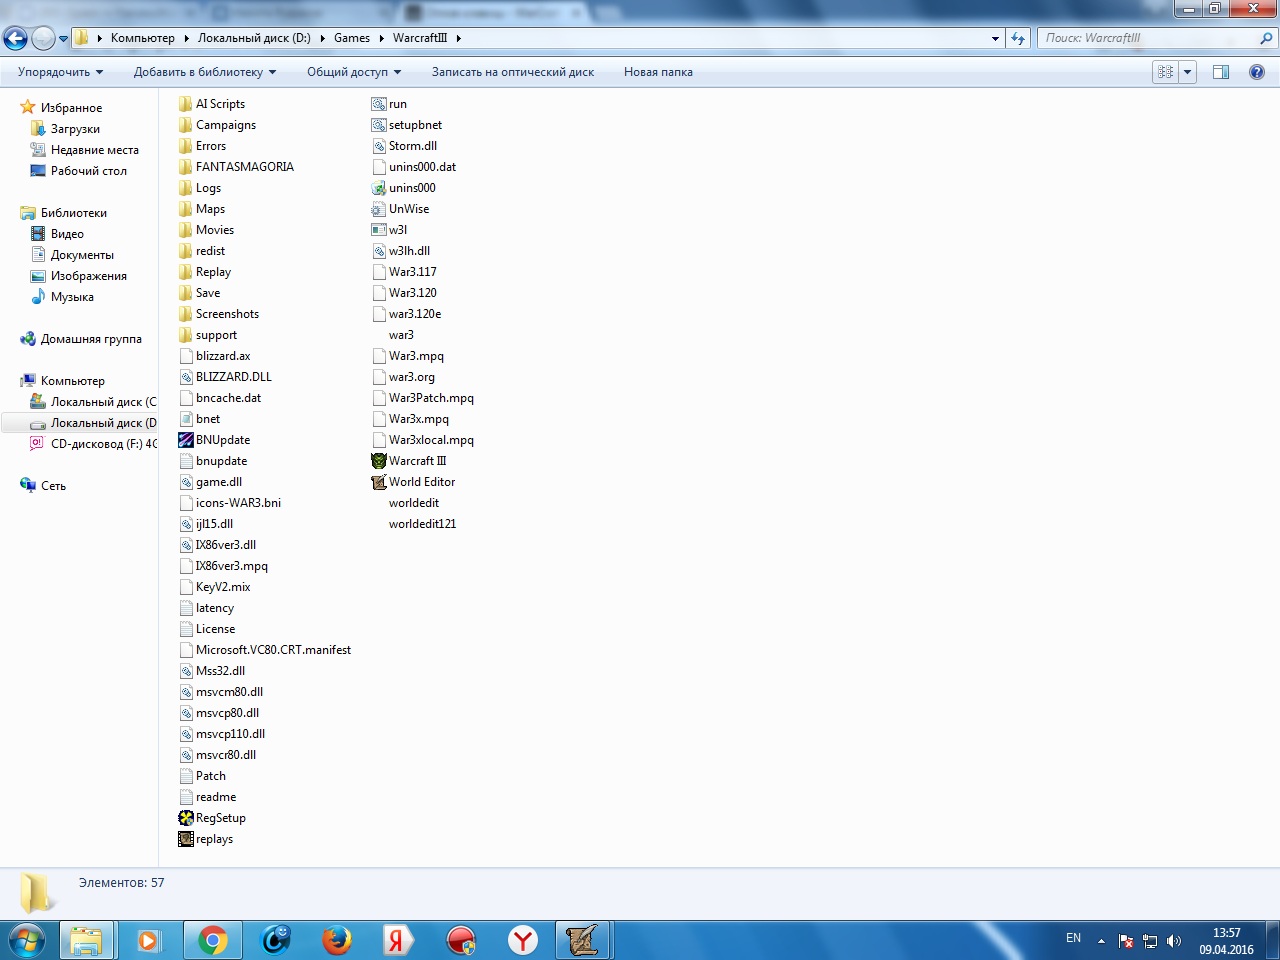Image resolution: width=1280 pixels, height=960 pixels.
Task: Click Новая папка button
Action: click(x=658, y=72)
